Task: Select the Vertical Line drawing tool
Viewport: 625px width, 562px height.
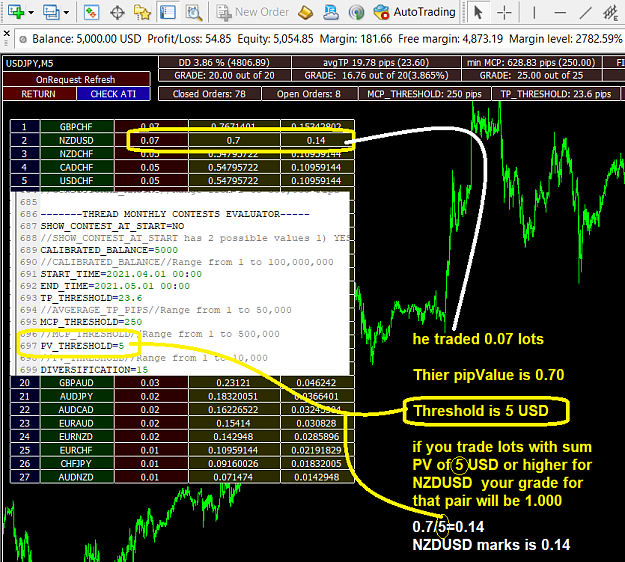Action: tap(534, 13)
